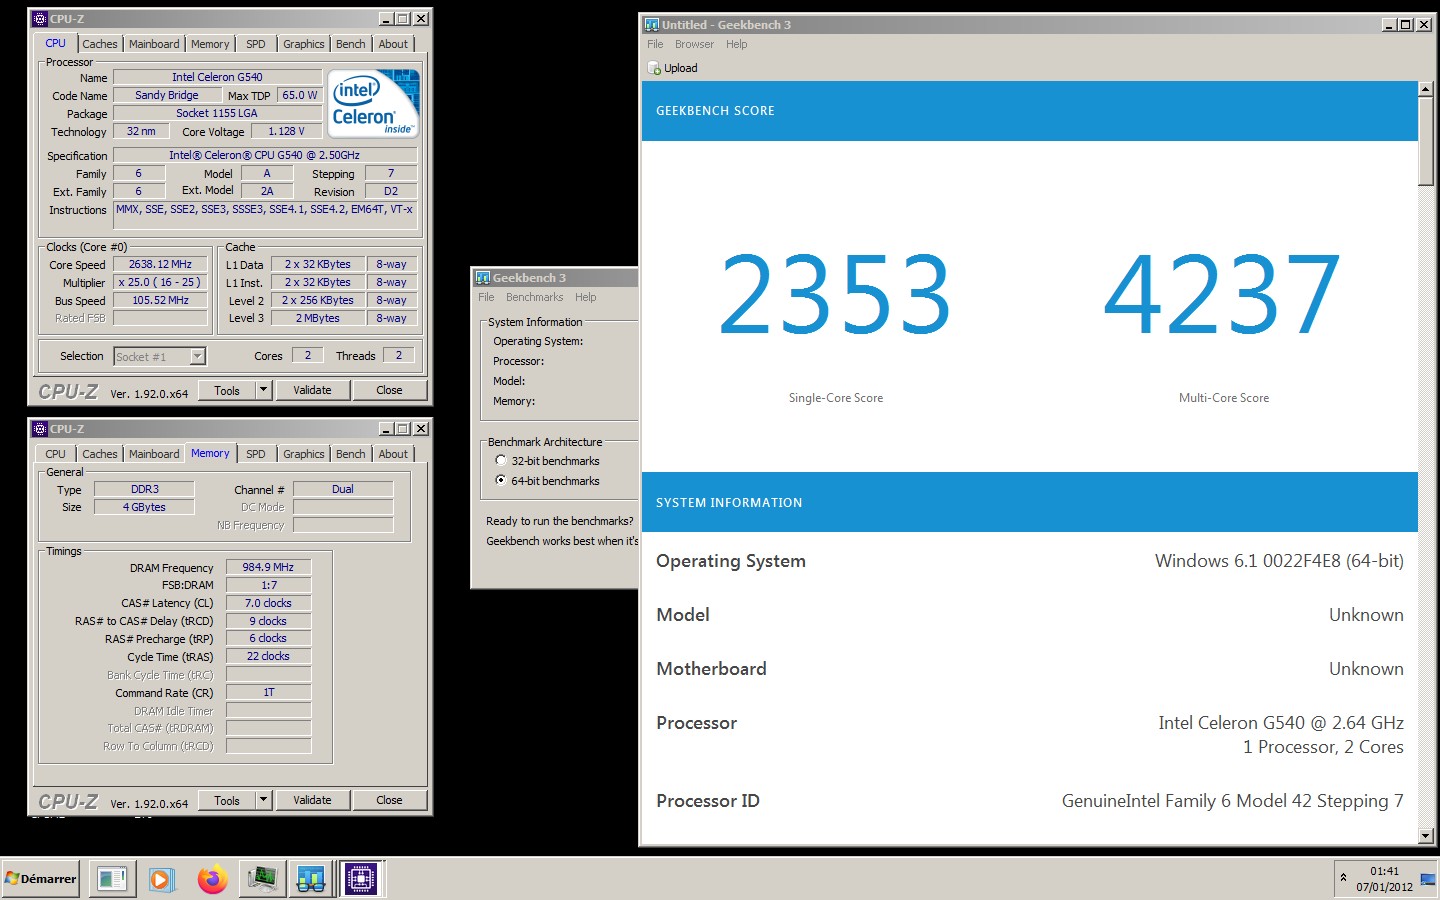
Task: Click the Geekbench 3 title bar icon of Untitled window
Action: tap(652, 24)
